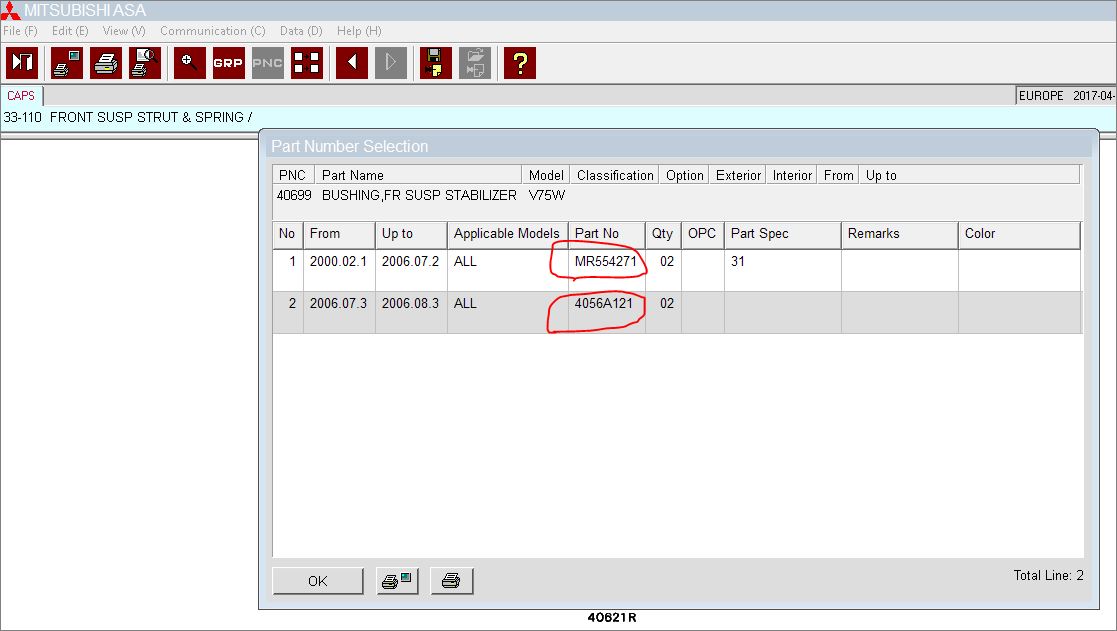Click the print screen toolbar icon

[x=68, y=63]
